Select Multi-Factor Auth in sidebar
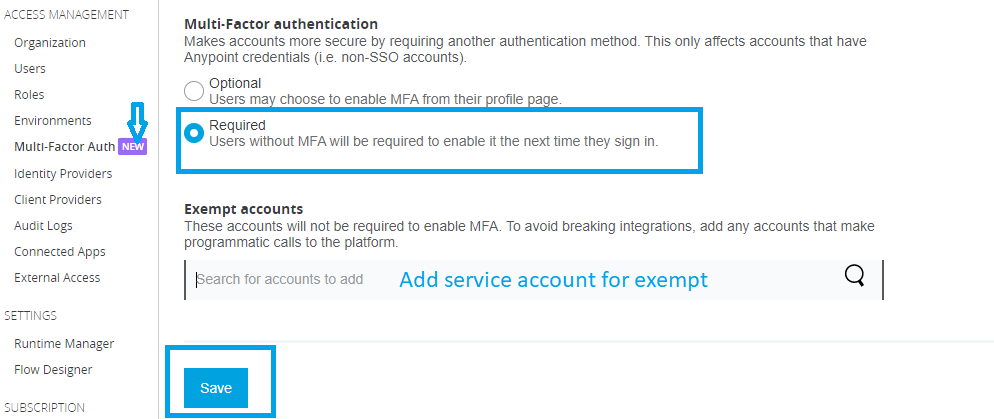This screenshot has width=994, height=419. (x=64, y=147)
